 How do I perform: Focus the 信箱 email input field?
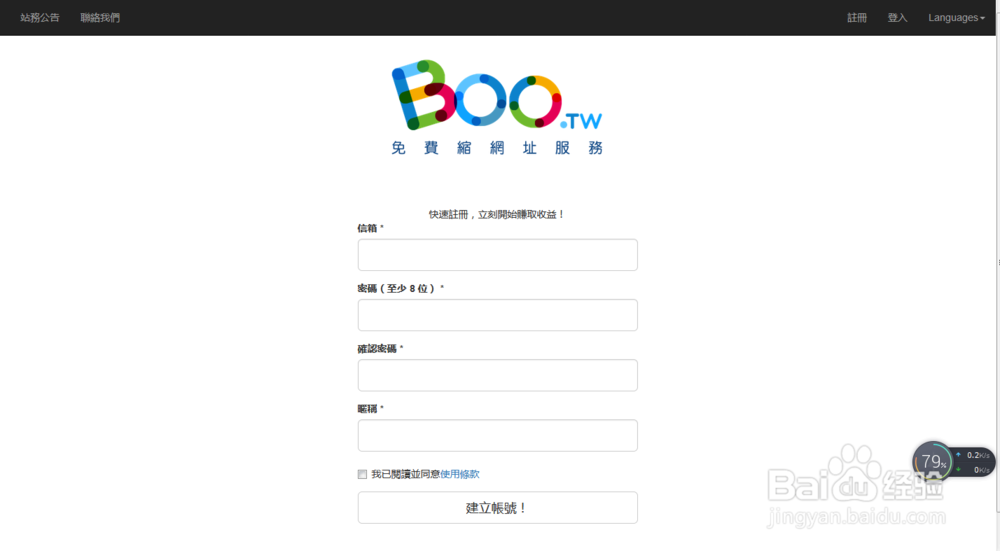(497, 255)
